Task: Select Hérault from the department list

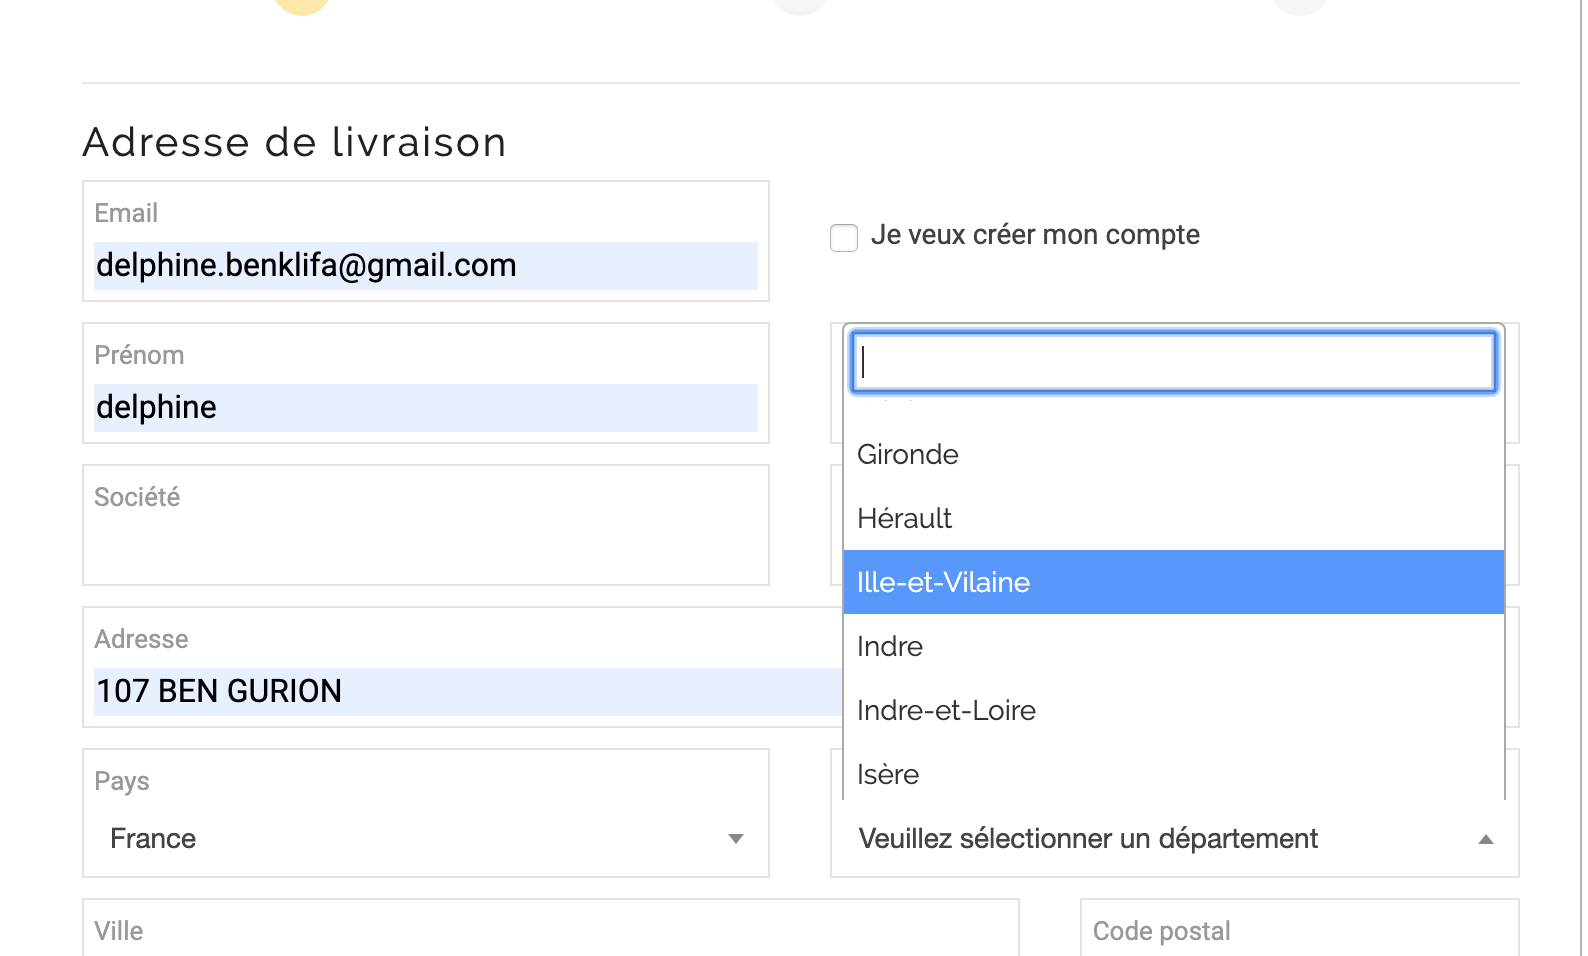Action: coord(1174,518)
